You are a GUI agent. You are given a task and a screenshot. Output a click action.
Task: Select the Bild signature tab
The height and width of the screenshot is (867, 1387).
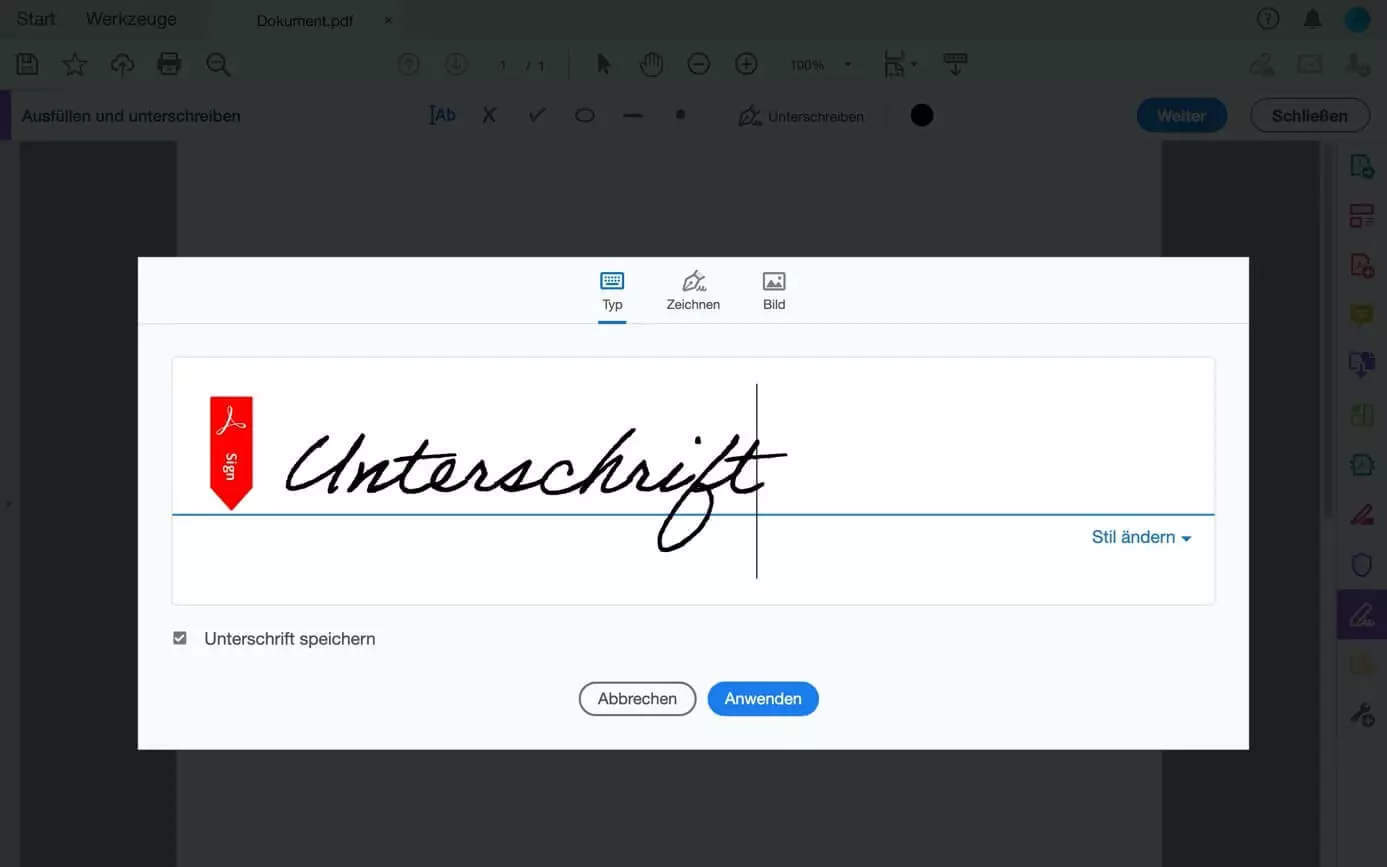774,291
